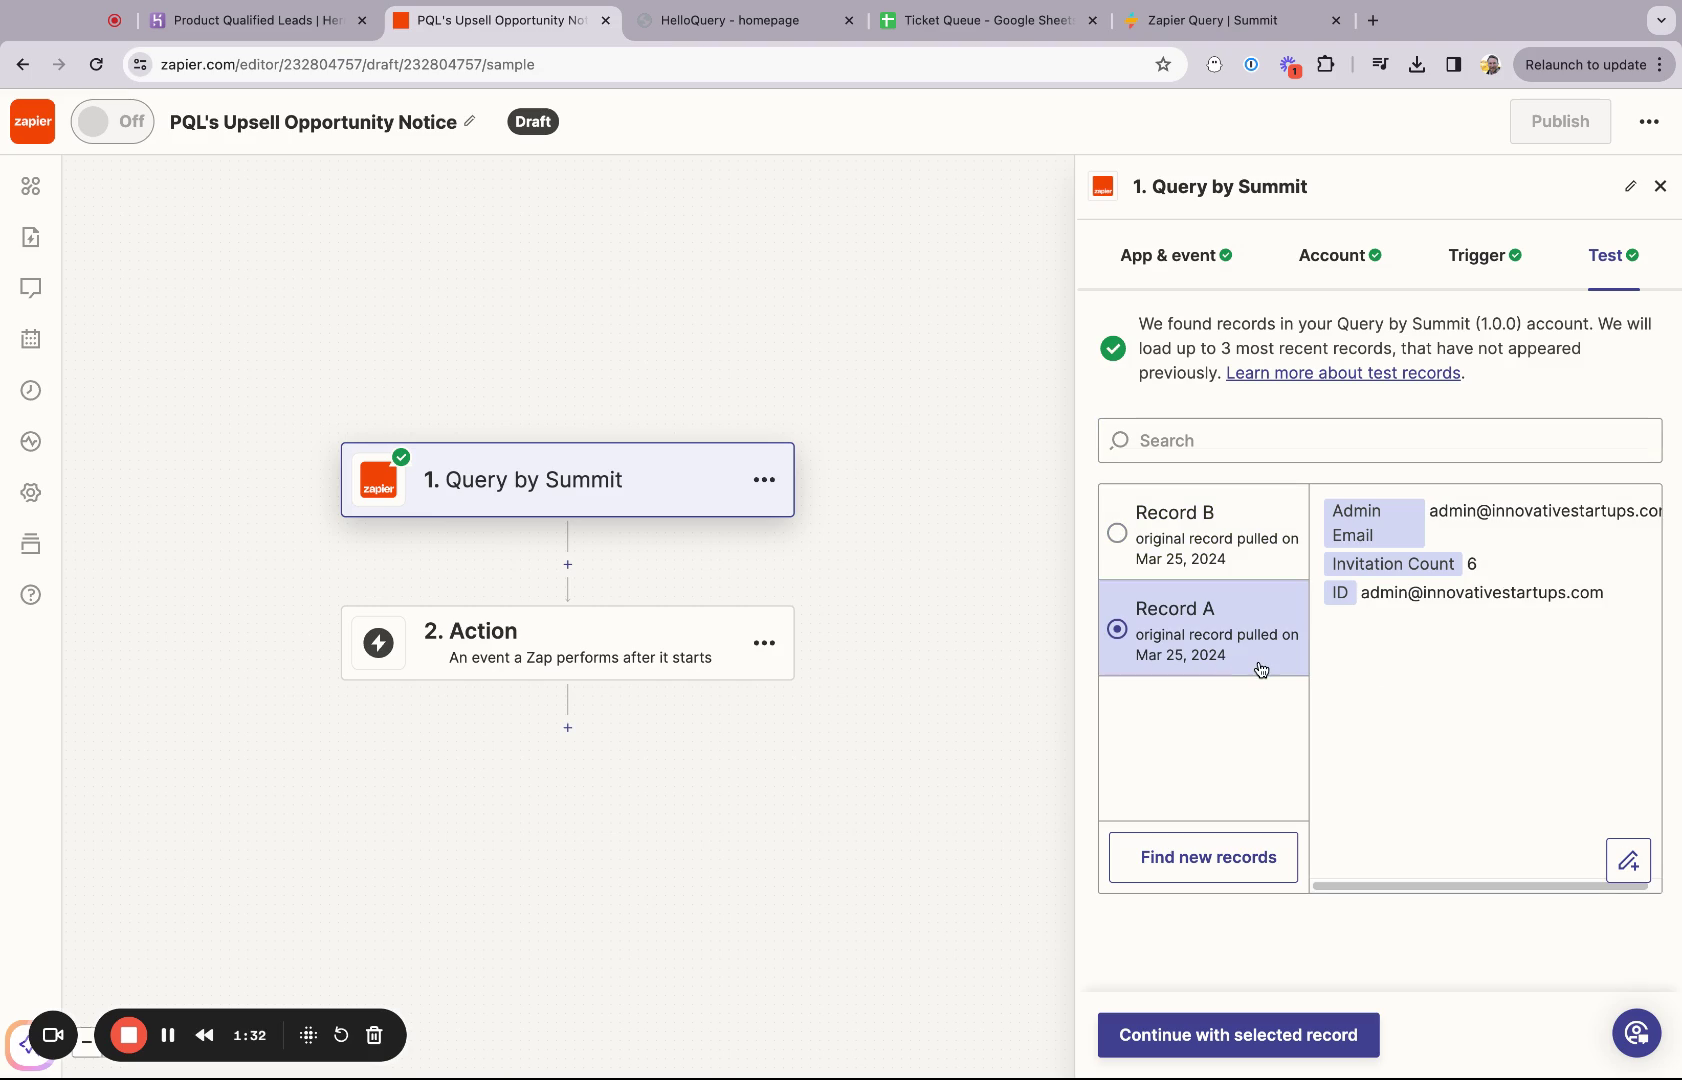Viewport: 1682px width, 1080px height.
Task: Switch to the Trigger tab
Action: [1476, 255]
